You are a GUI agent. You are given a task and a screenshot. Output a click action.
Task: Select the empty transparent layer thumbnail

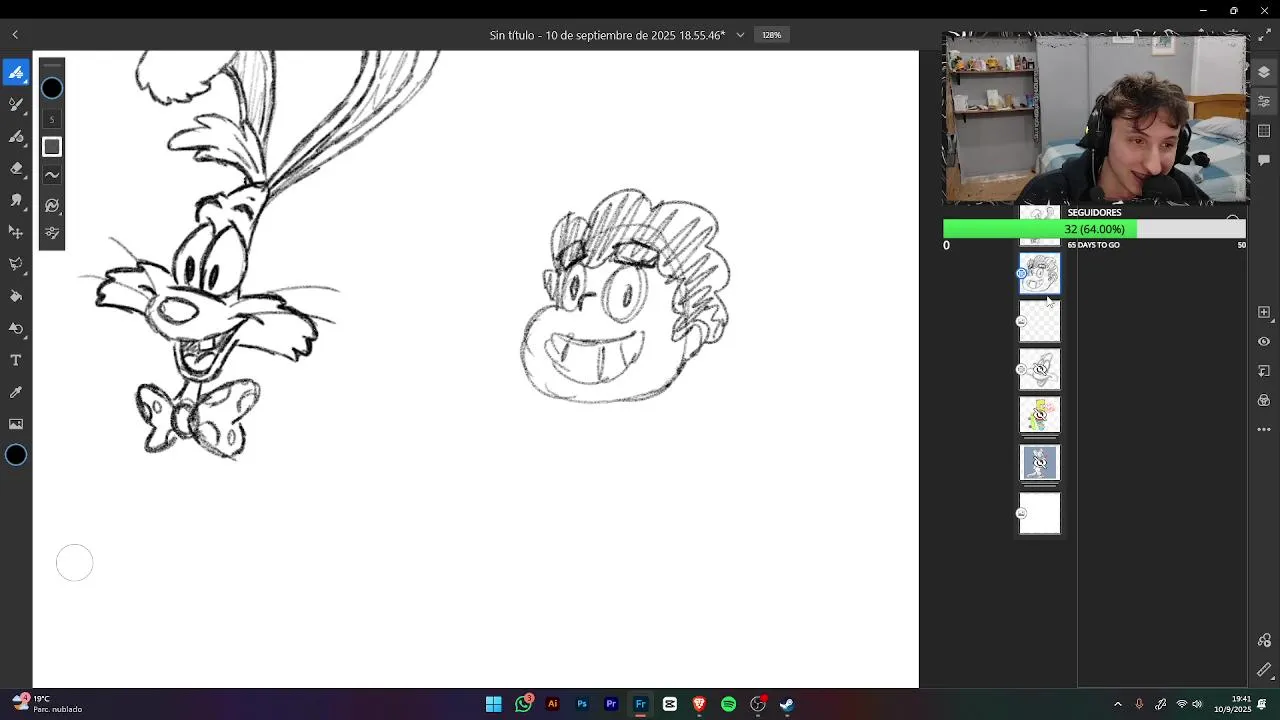(x=1040, y=322)
